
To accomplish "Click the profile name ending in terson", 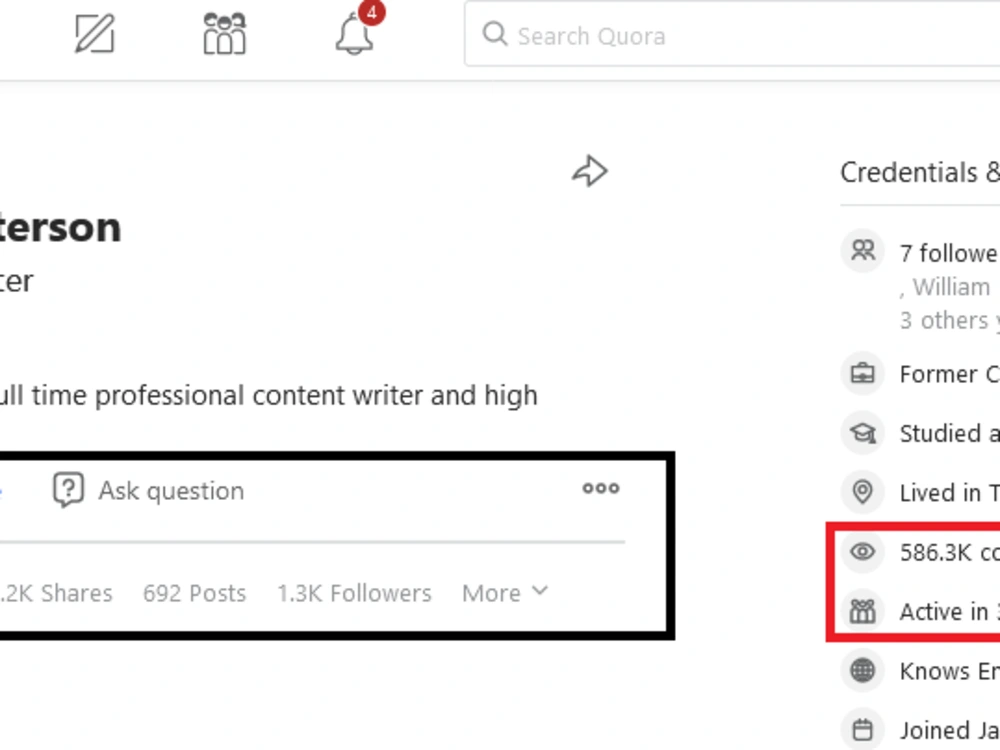I will click(x=61, y=227).
